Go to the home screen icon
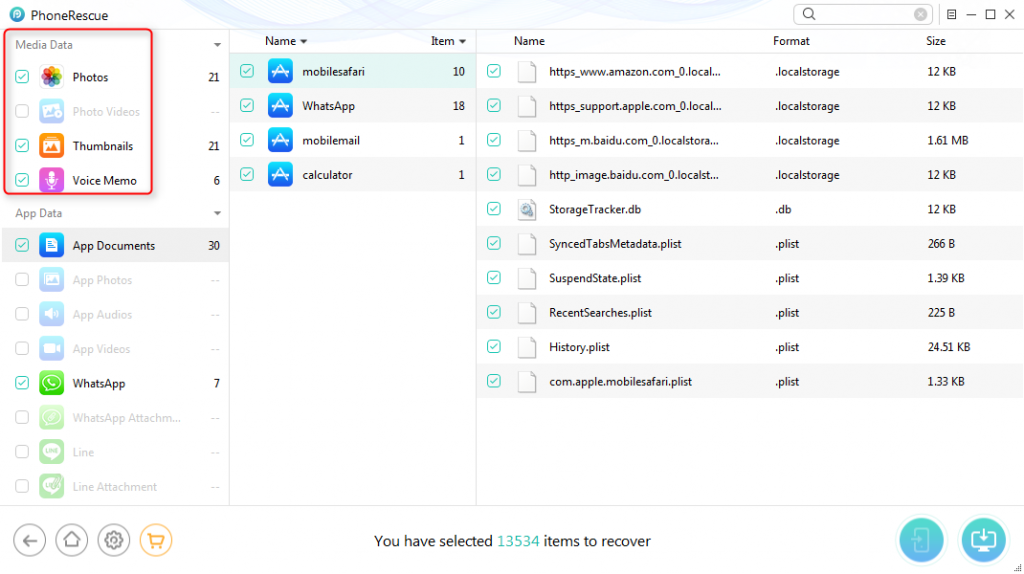This screenshot has width=1024, height=574. 71,541
